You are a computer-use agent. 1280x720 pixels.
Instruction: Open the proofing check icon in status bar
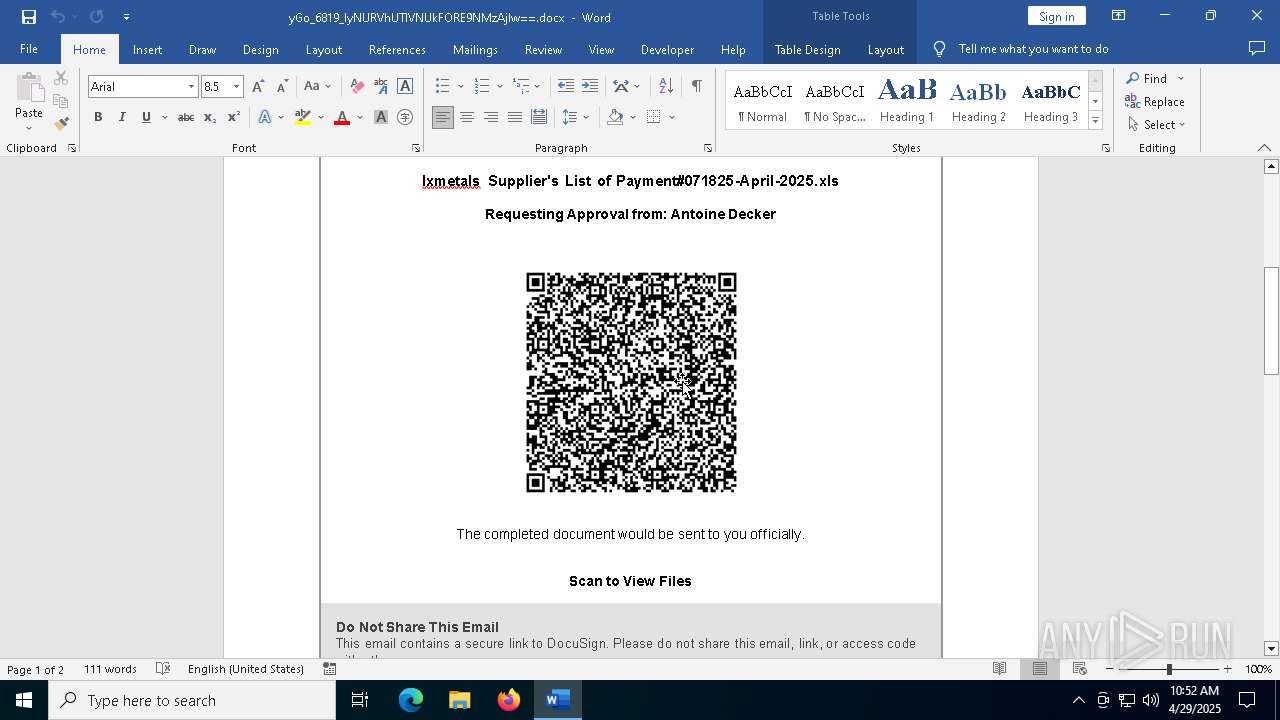[x=163, y=669]
